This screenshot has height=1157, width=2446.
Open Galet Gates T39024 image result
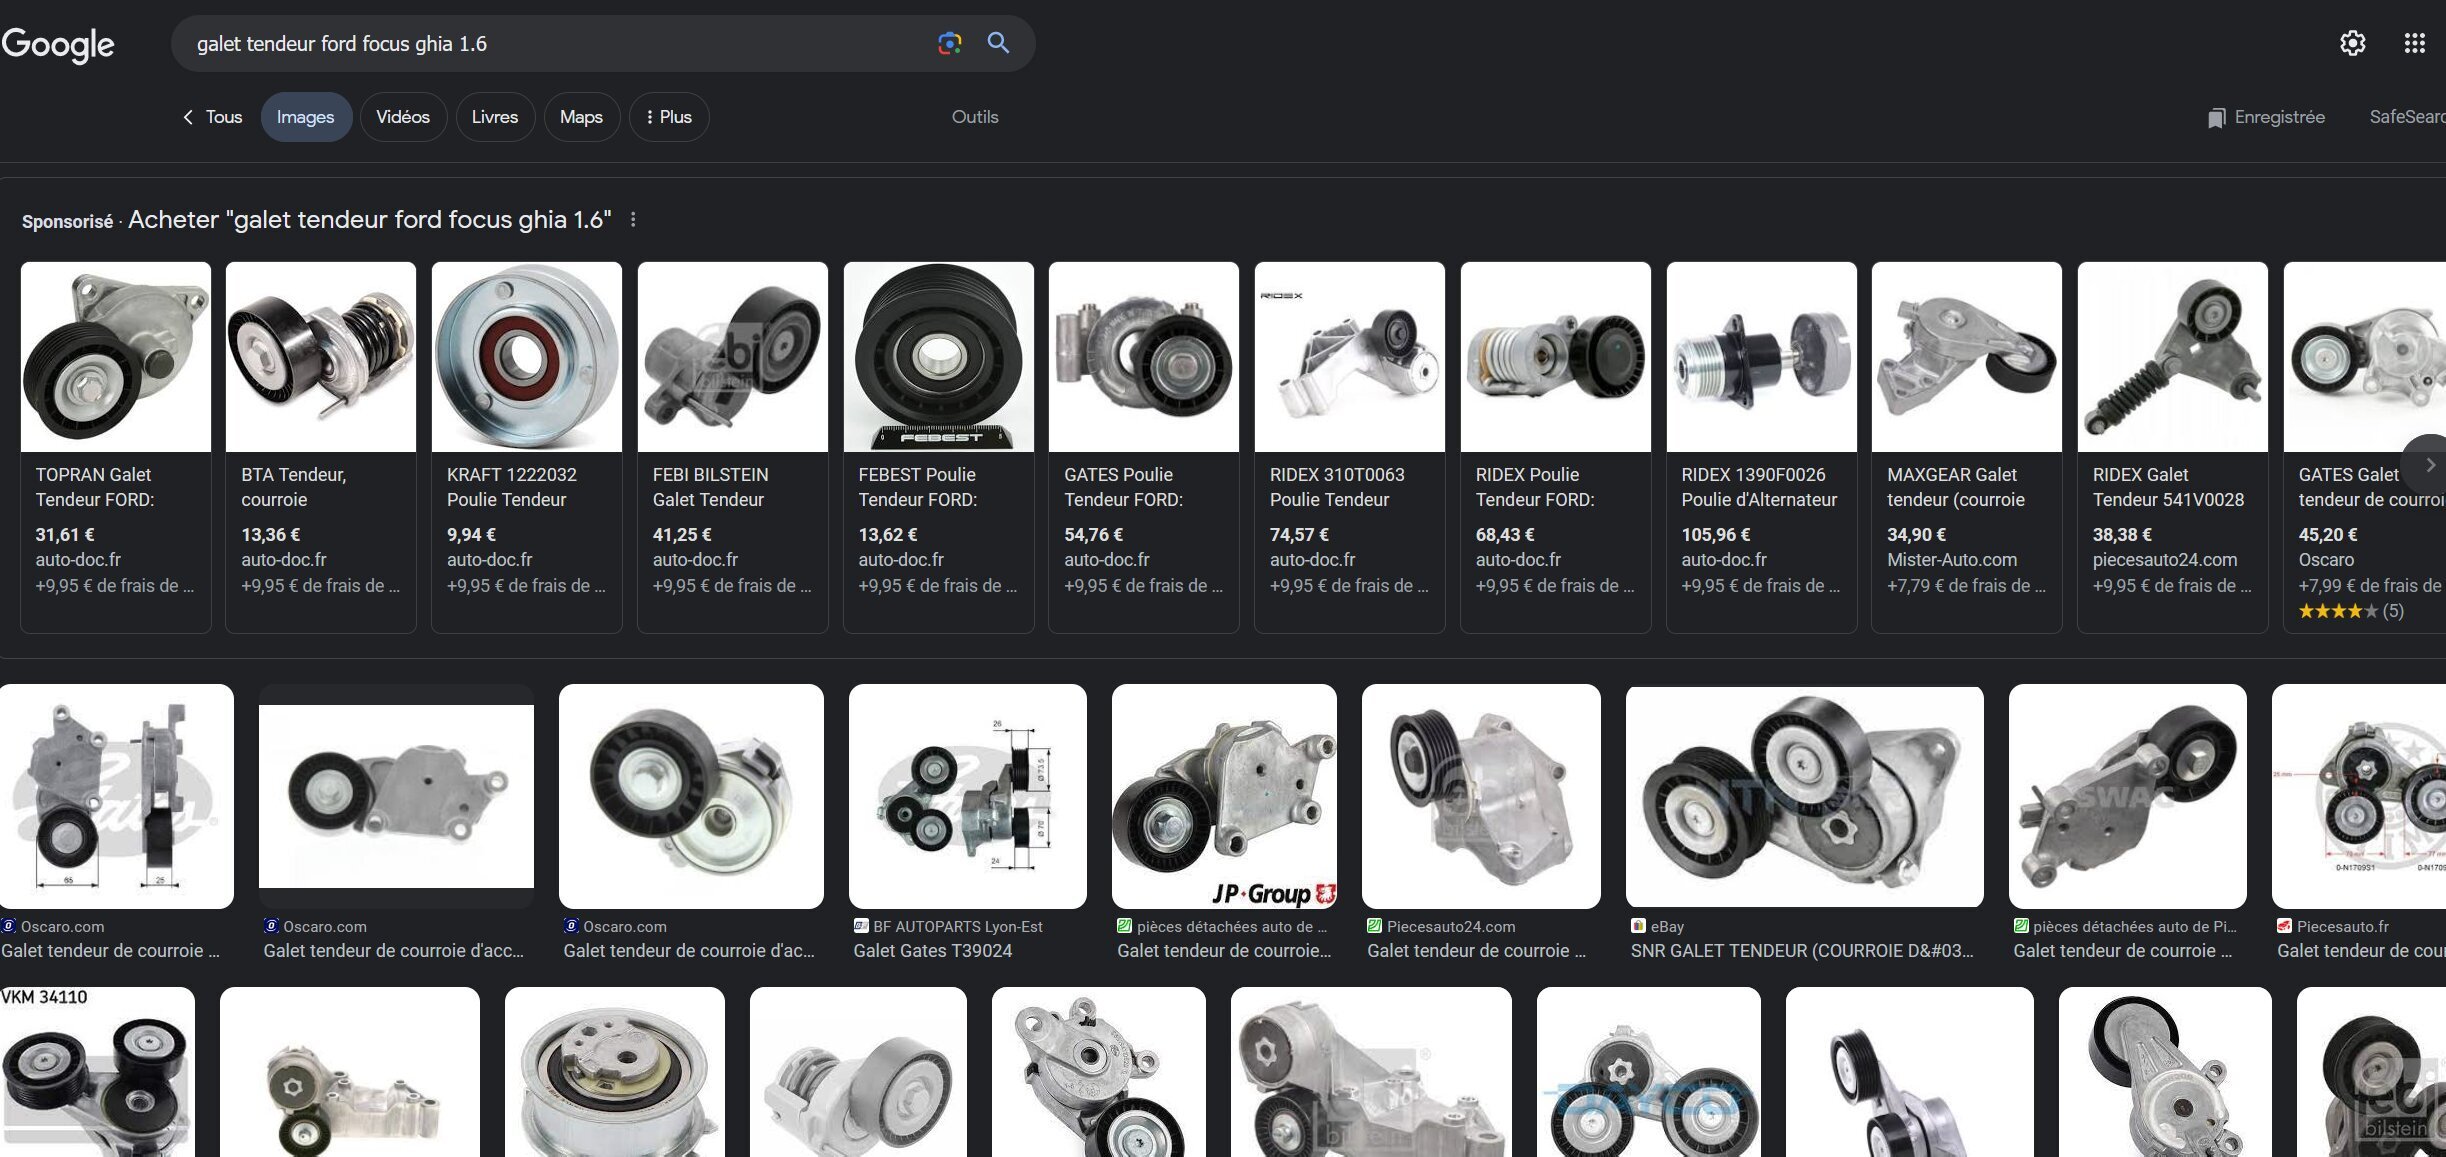pos(968,796)
